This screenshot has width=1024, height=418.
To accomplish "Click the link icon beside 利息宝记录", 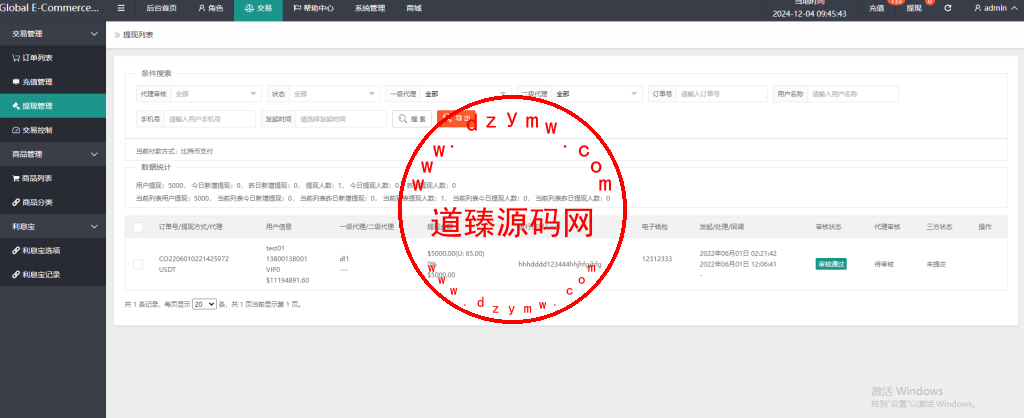I will (16, 274).
